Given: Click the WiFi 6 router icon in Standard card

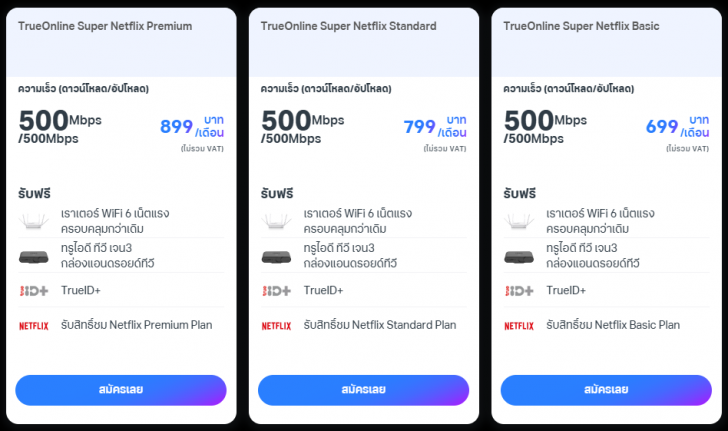Looking at the screenshot, I should click(x=277, y=222).
